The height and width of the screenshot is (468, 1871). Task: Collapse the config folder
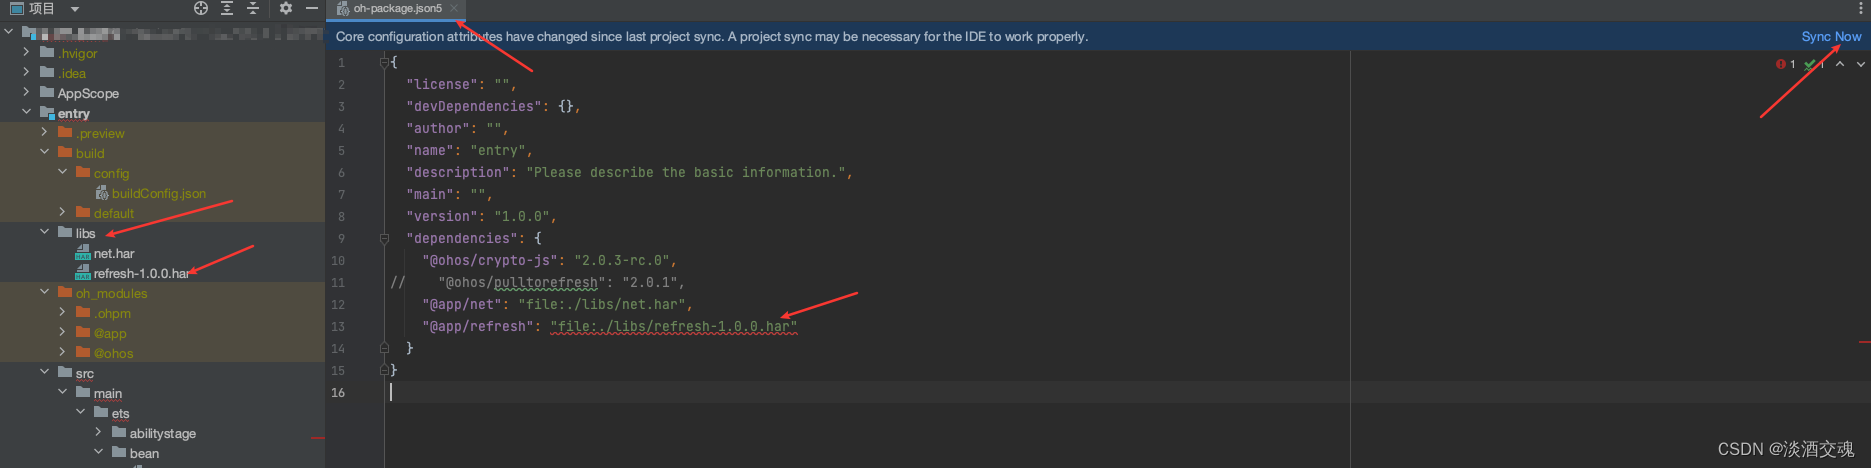tap(62, 172)
